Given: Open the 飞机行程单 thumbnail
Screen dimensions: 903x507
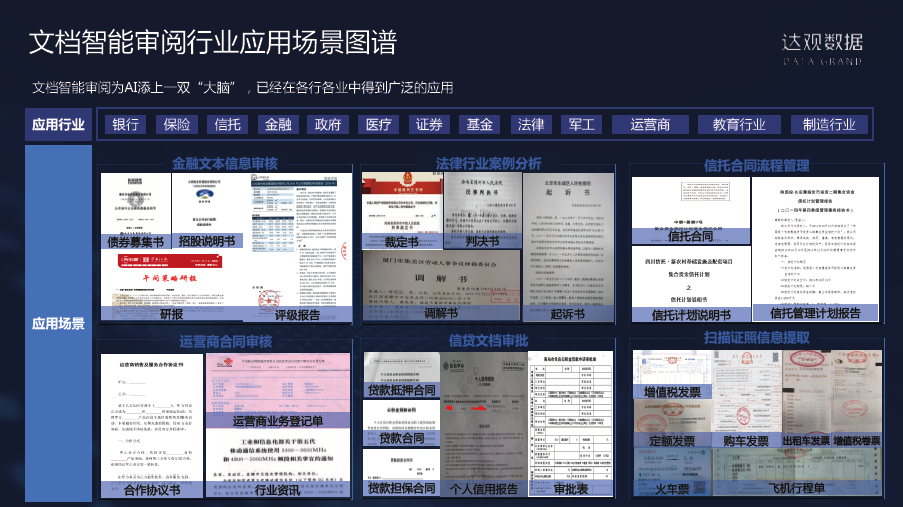Looking at the screenshot, I should [796, 470].
